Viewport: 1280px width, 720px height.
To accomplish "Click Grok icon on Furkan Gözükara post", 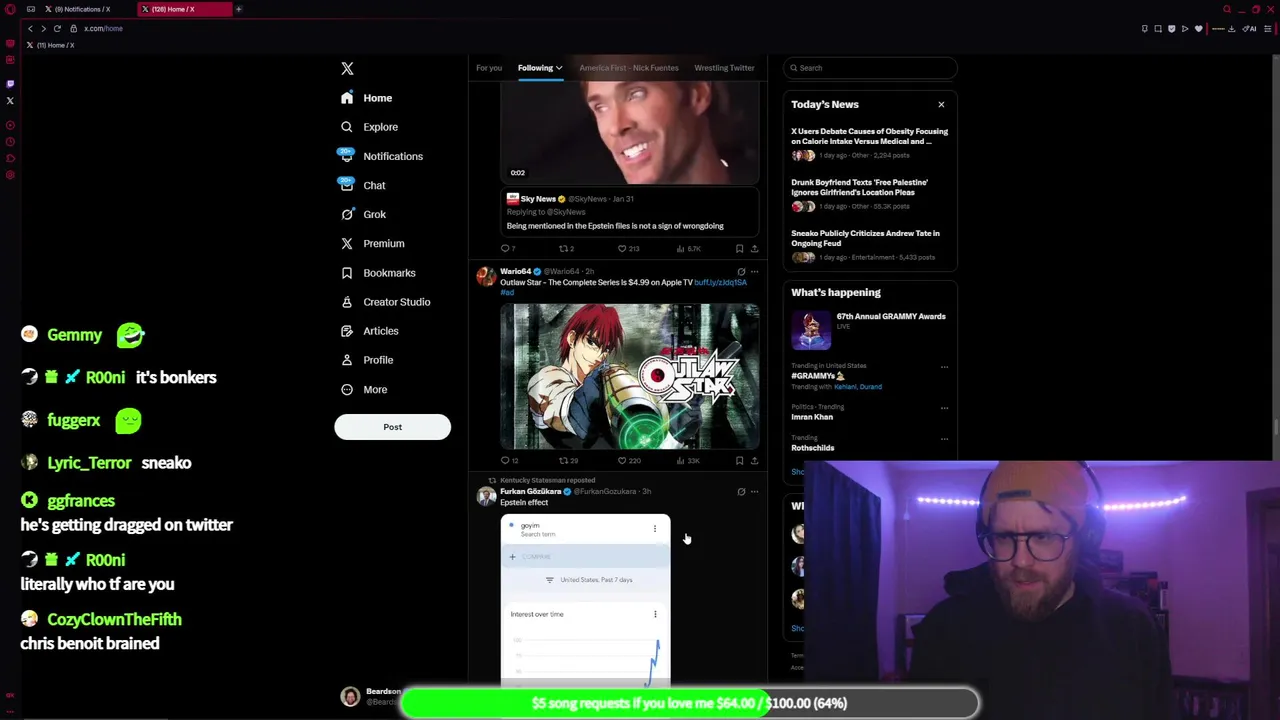I will tap(741, 492).
